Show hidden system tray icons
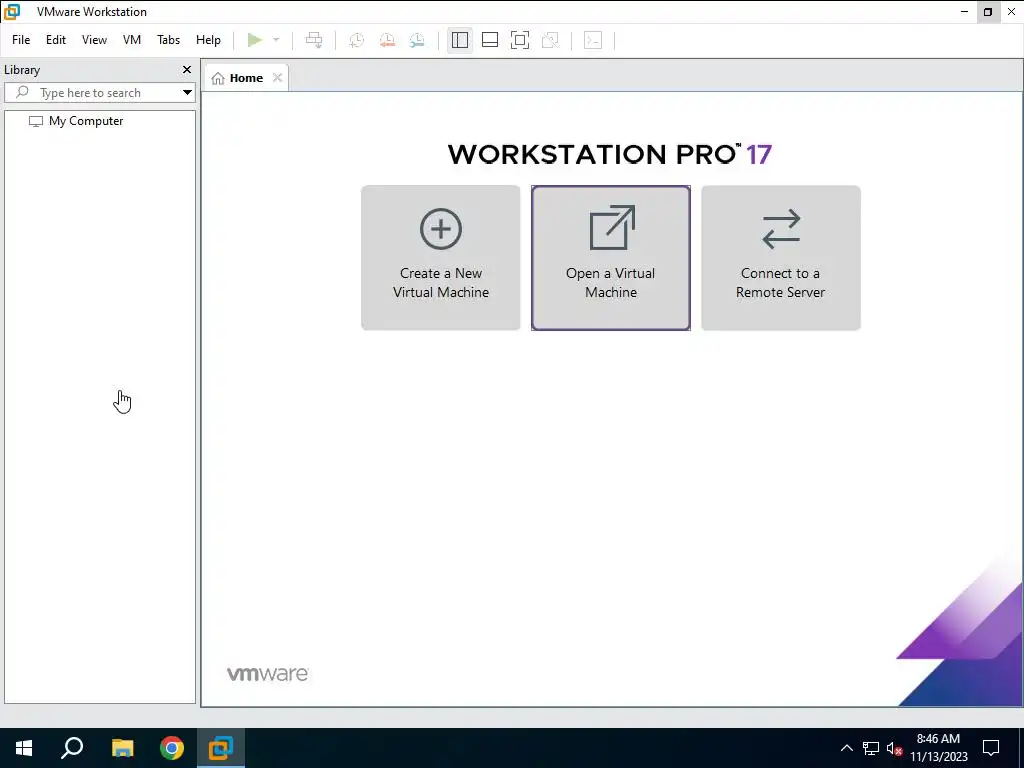Screen dimensions: 1024x768 coord(846,748)
